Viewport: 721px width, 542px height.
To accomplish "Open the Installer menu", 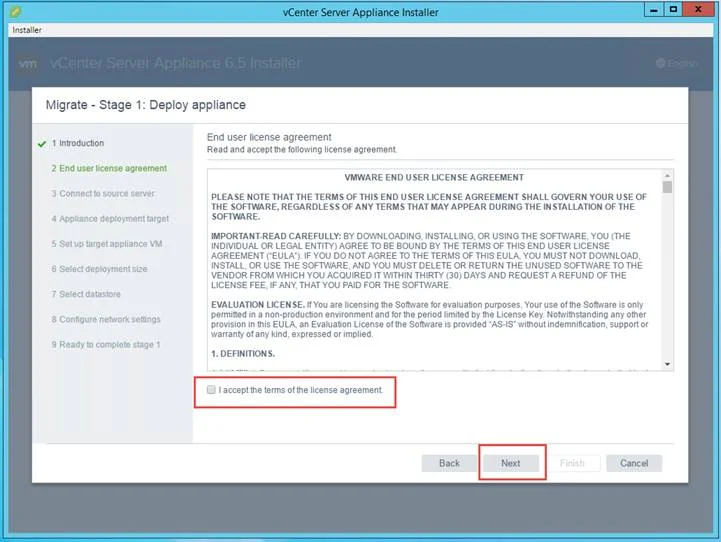I will [x=27, y=30].
